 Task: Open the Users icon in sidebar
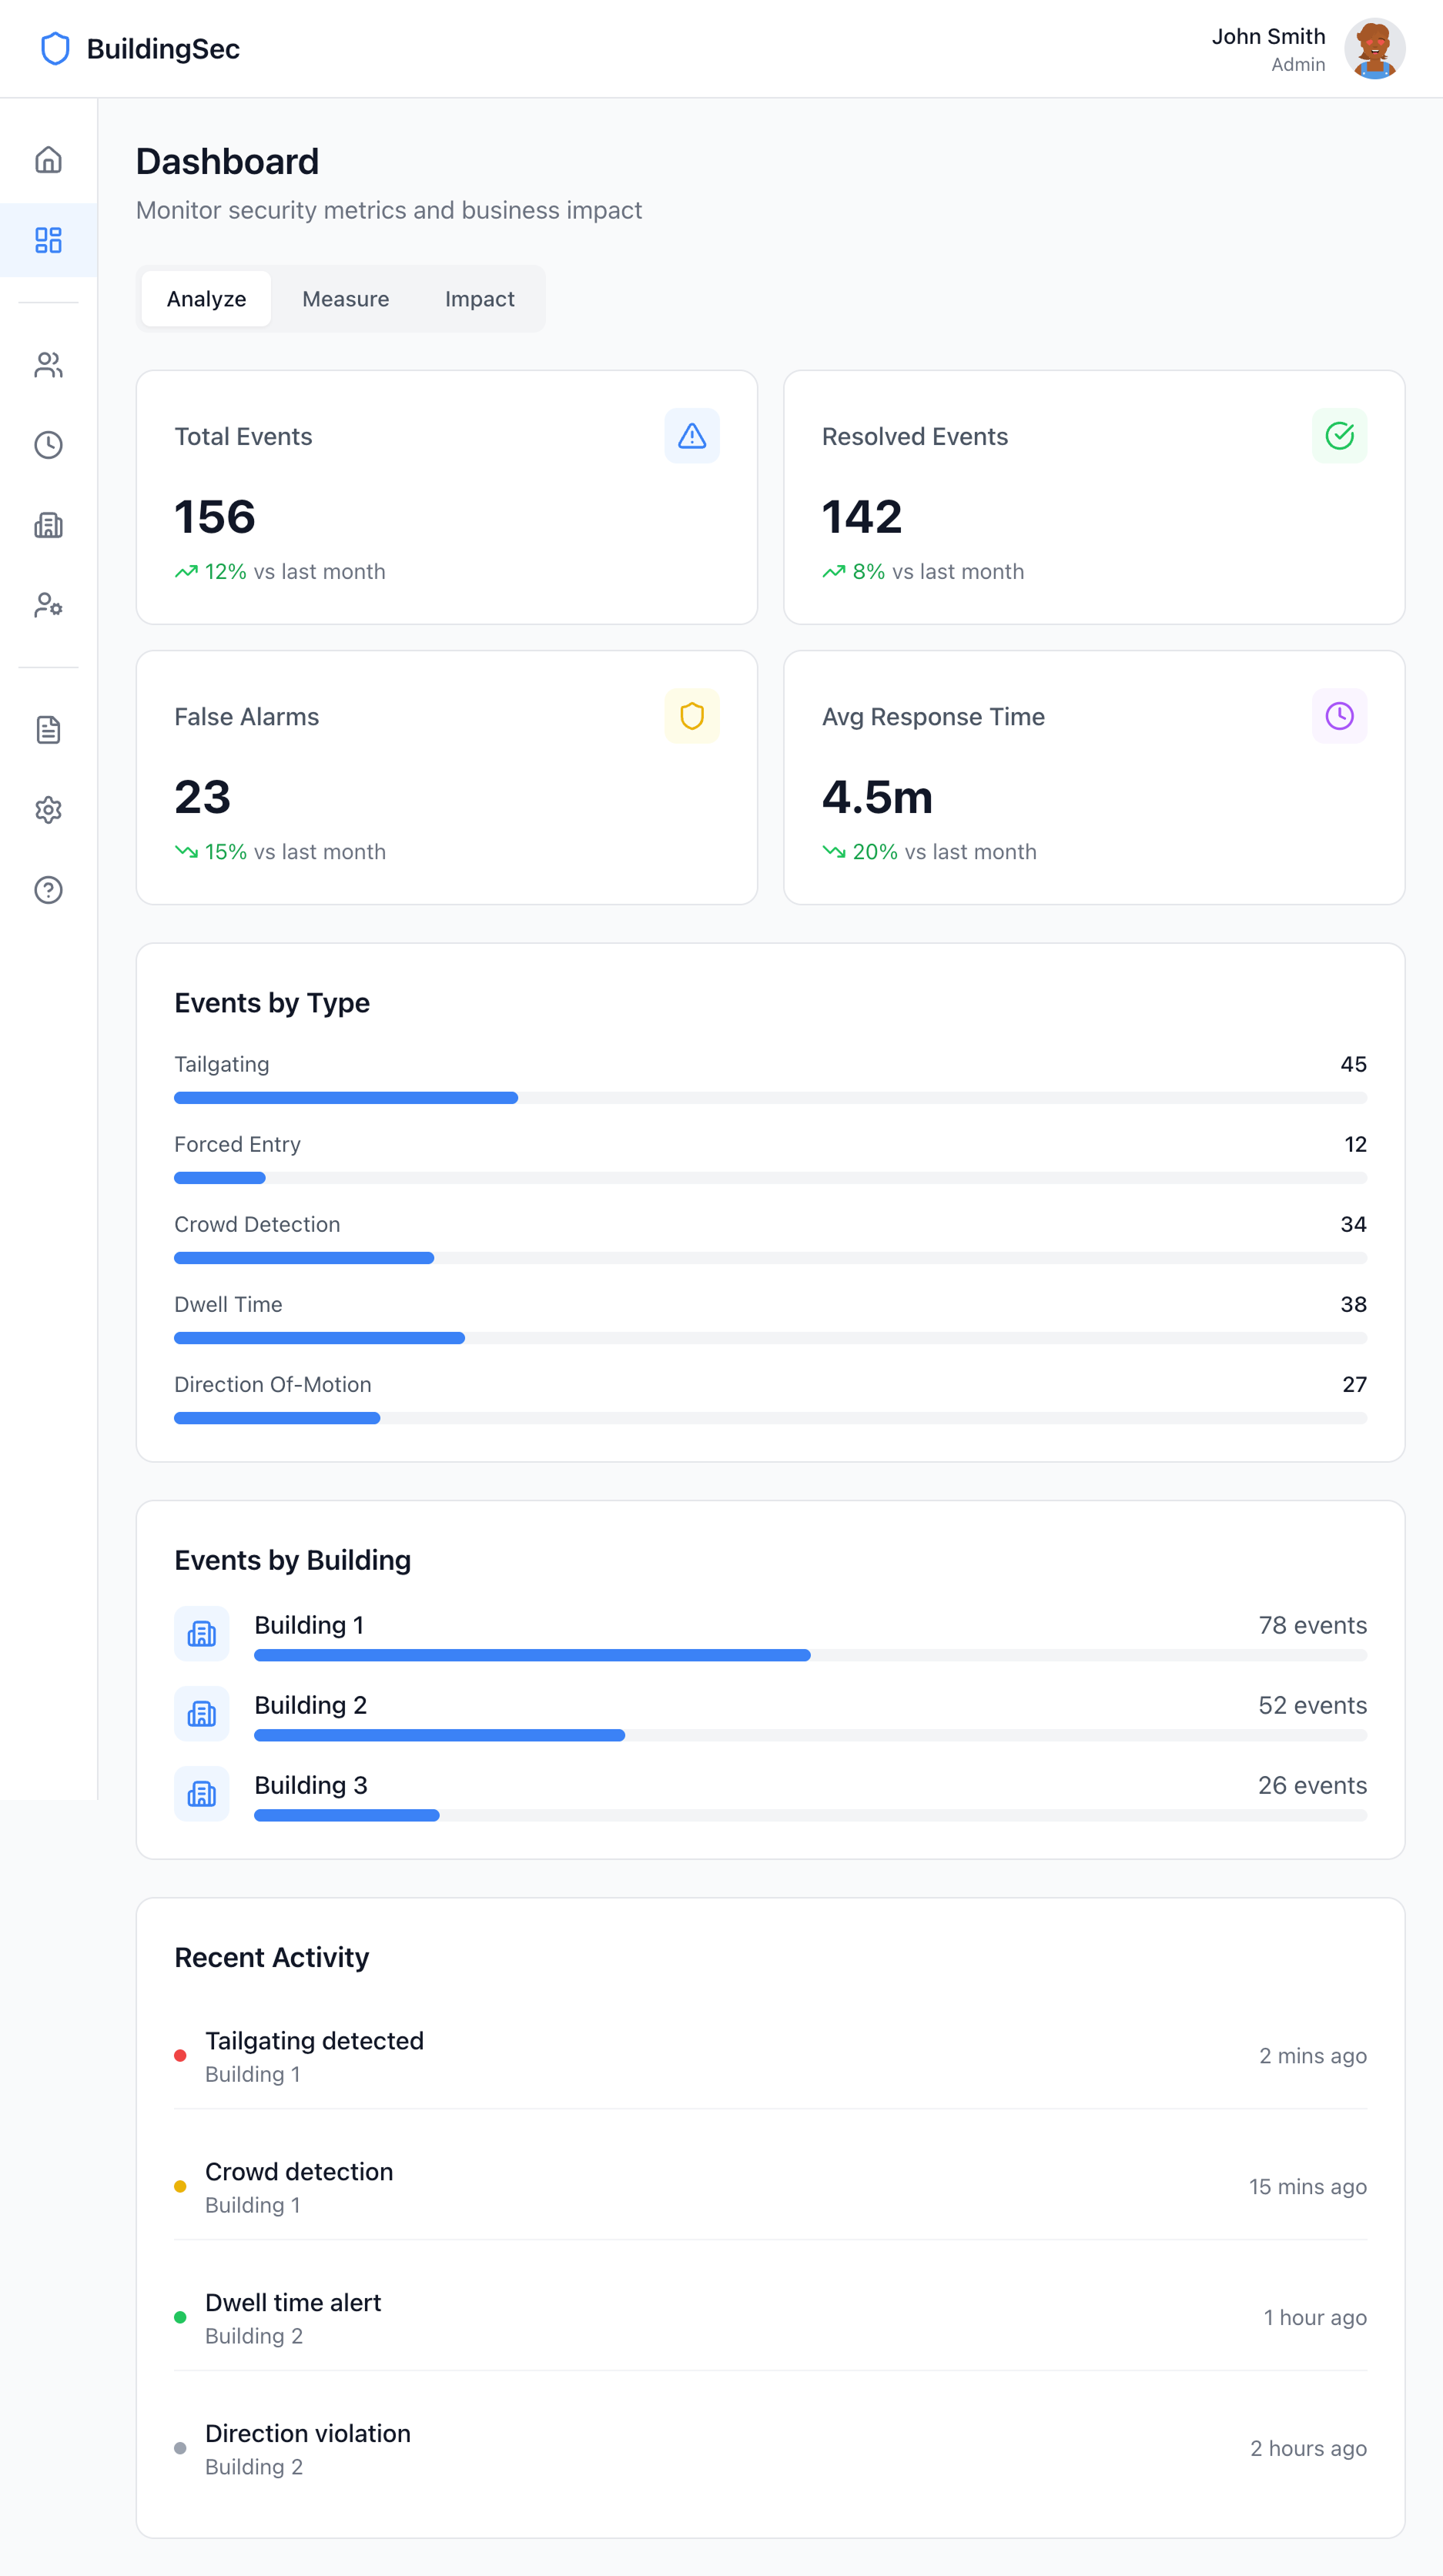point(48,365)
